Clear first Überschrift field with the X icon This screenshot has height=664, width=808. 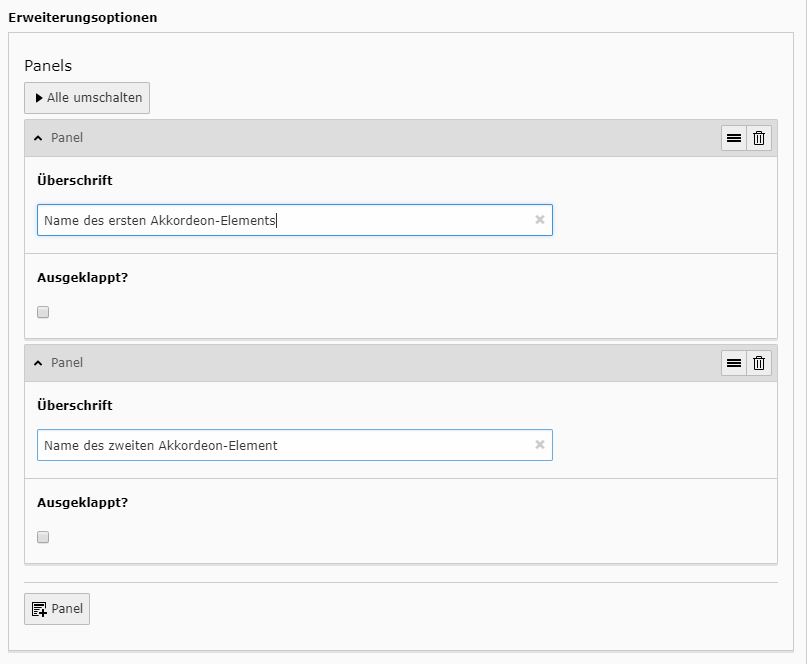point(540,220)
